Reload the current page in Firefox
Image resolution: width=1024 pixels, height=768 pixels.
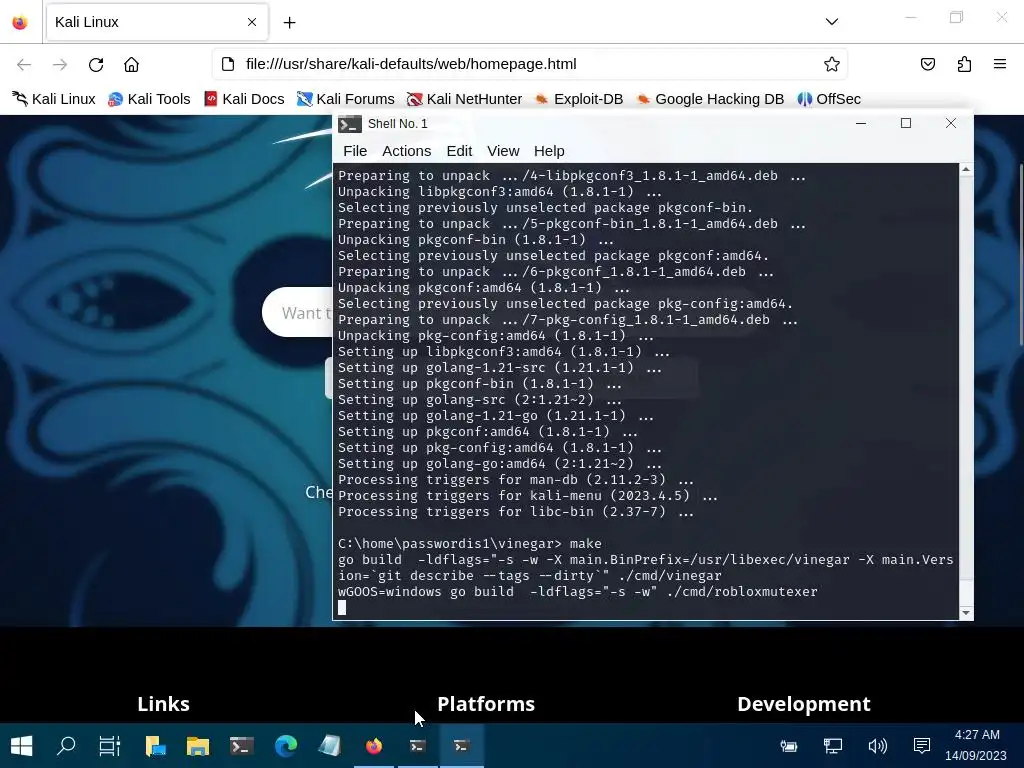(x=96, y=64)
